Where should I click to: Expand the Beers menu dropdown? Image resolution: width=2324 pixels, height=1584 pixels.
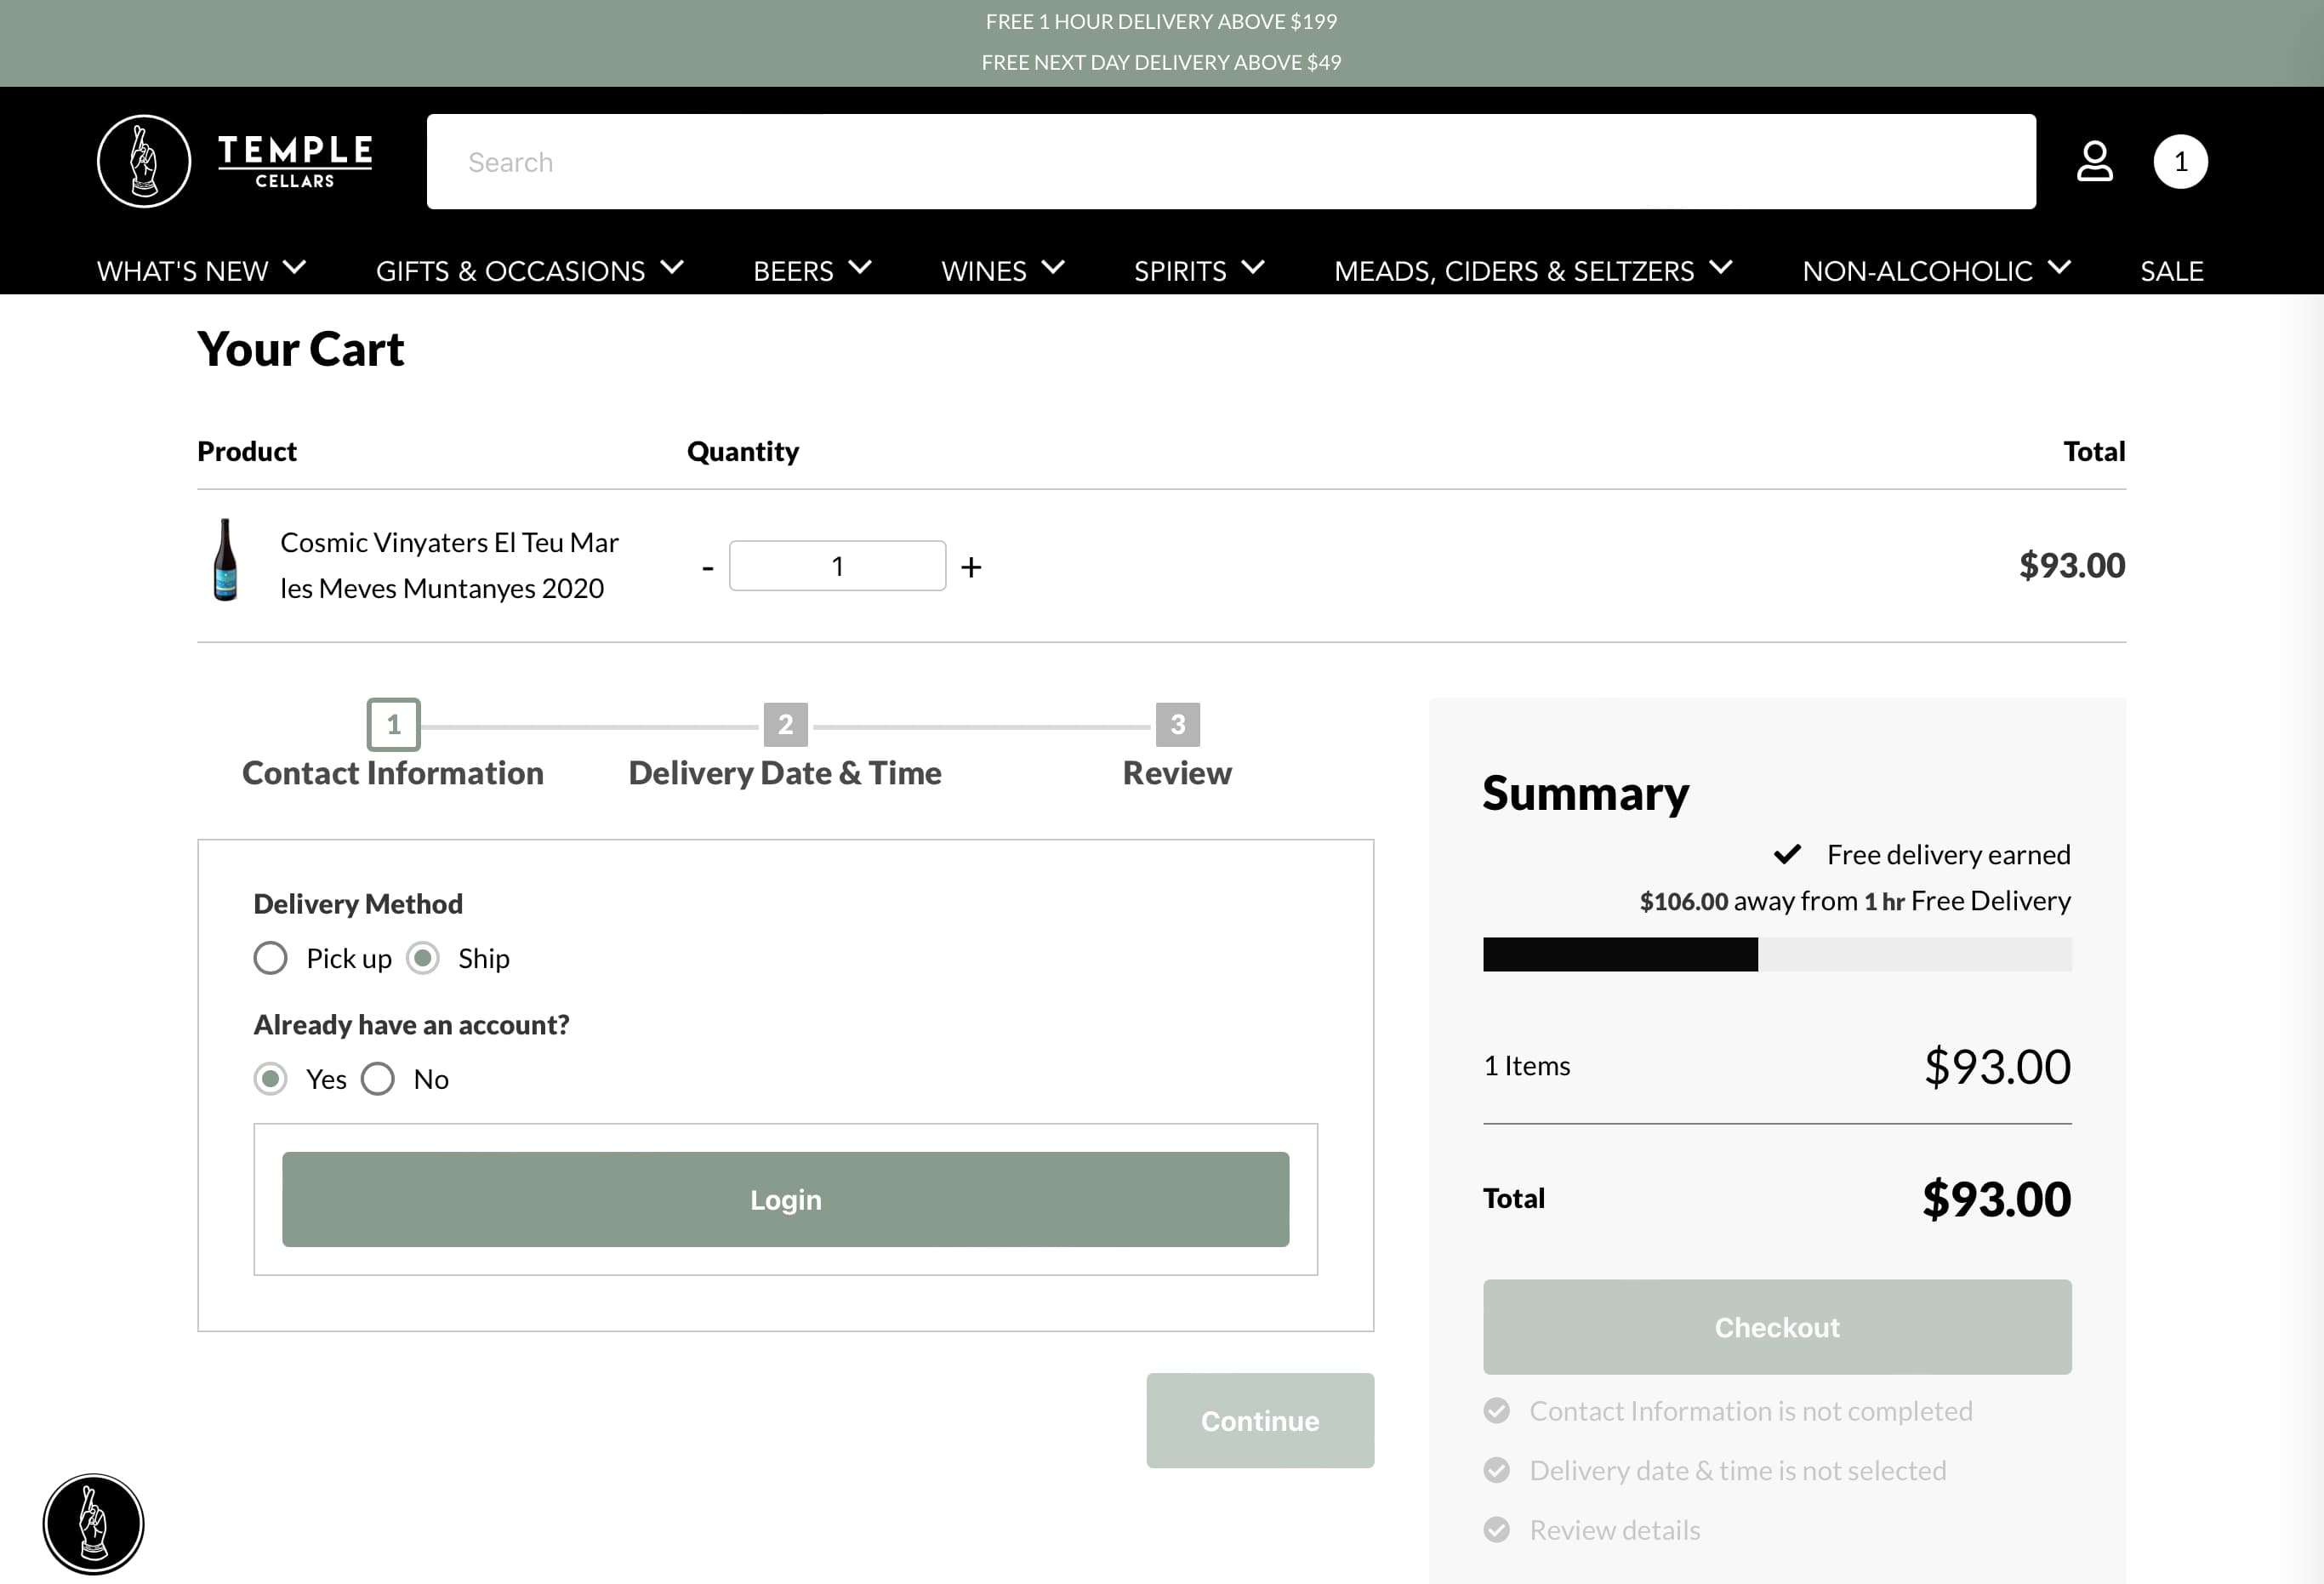pos(811,270)
